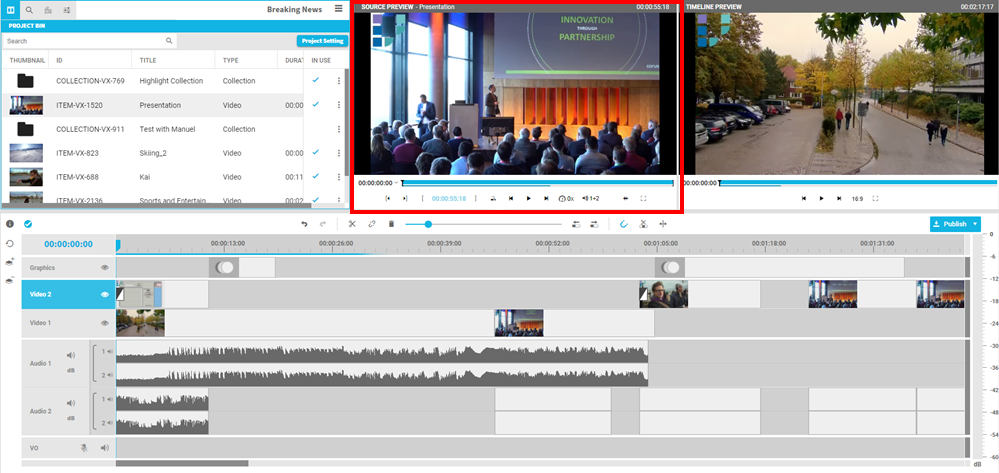The width and height of the screenshot is (999, 473).
Task: Play the source preview video
Action: [x=528, y=198]
